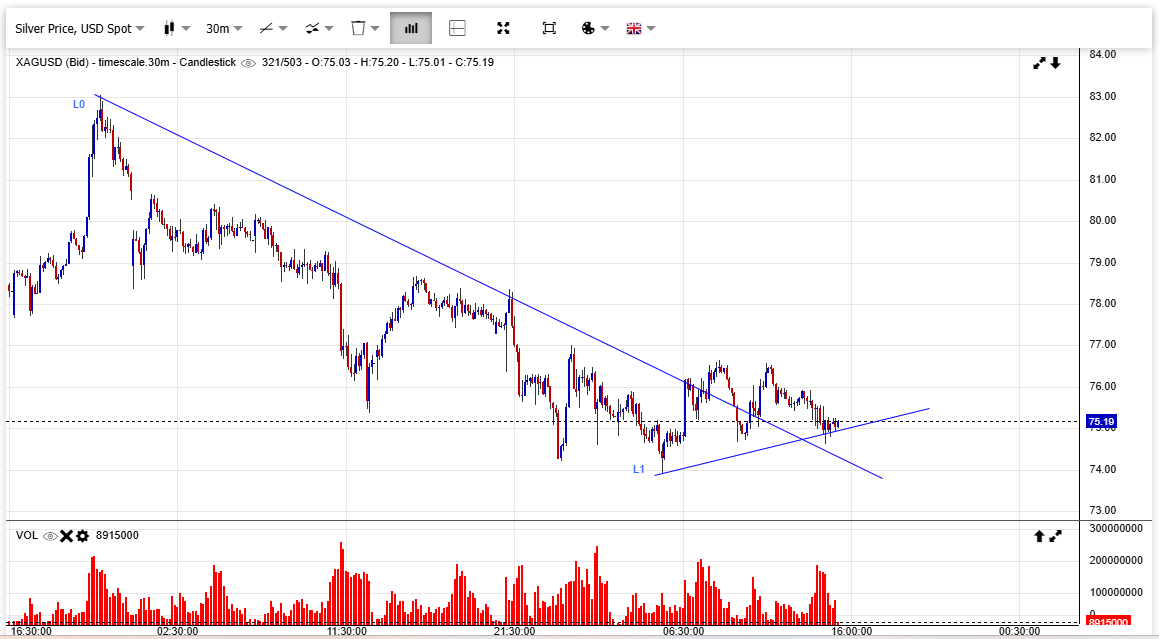Open the trash delete drawings menu
The width and height of the screenshot is (1159, 639).
click(365, 28)
